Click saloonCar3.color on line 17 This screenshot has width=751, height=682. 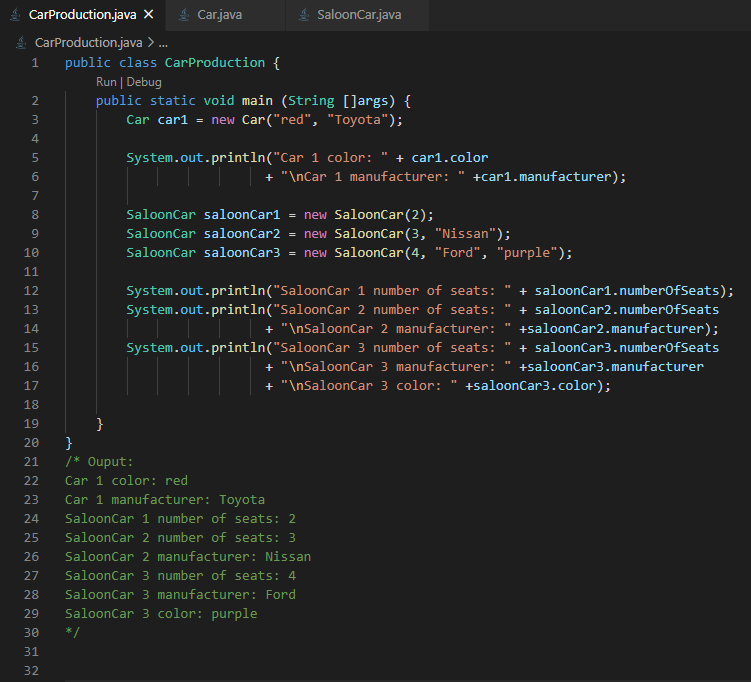pos(535,386)
